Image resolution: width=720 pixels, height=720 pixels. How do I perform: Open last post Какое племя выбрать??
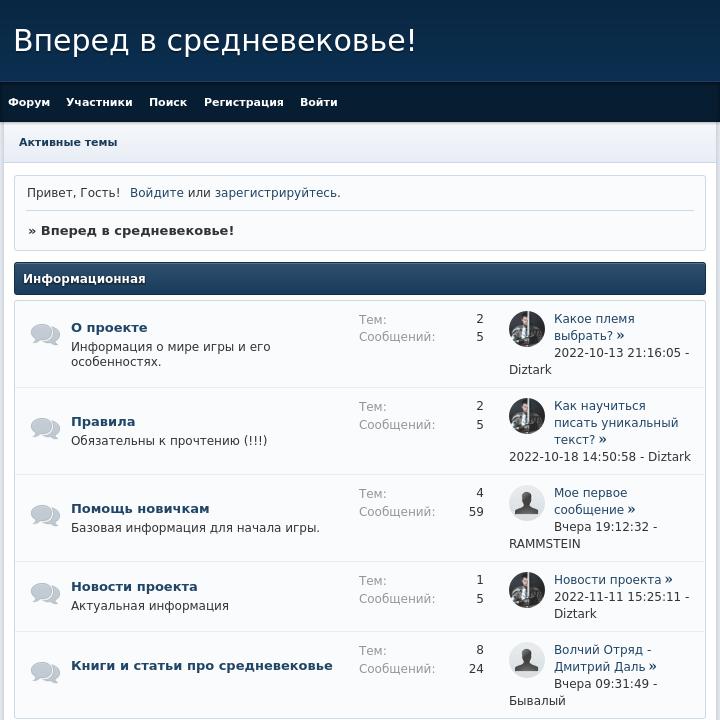[x=594, y=327]
